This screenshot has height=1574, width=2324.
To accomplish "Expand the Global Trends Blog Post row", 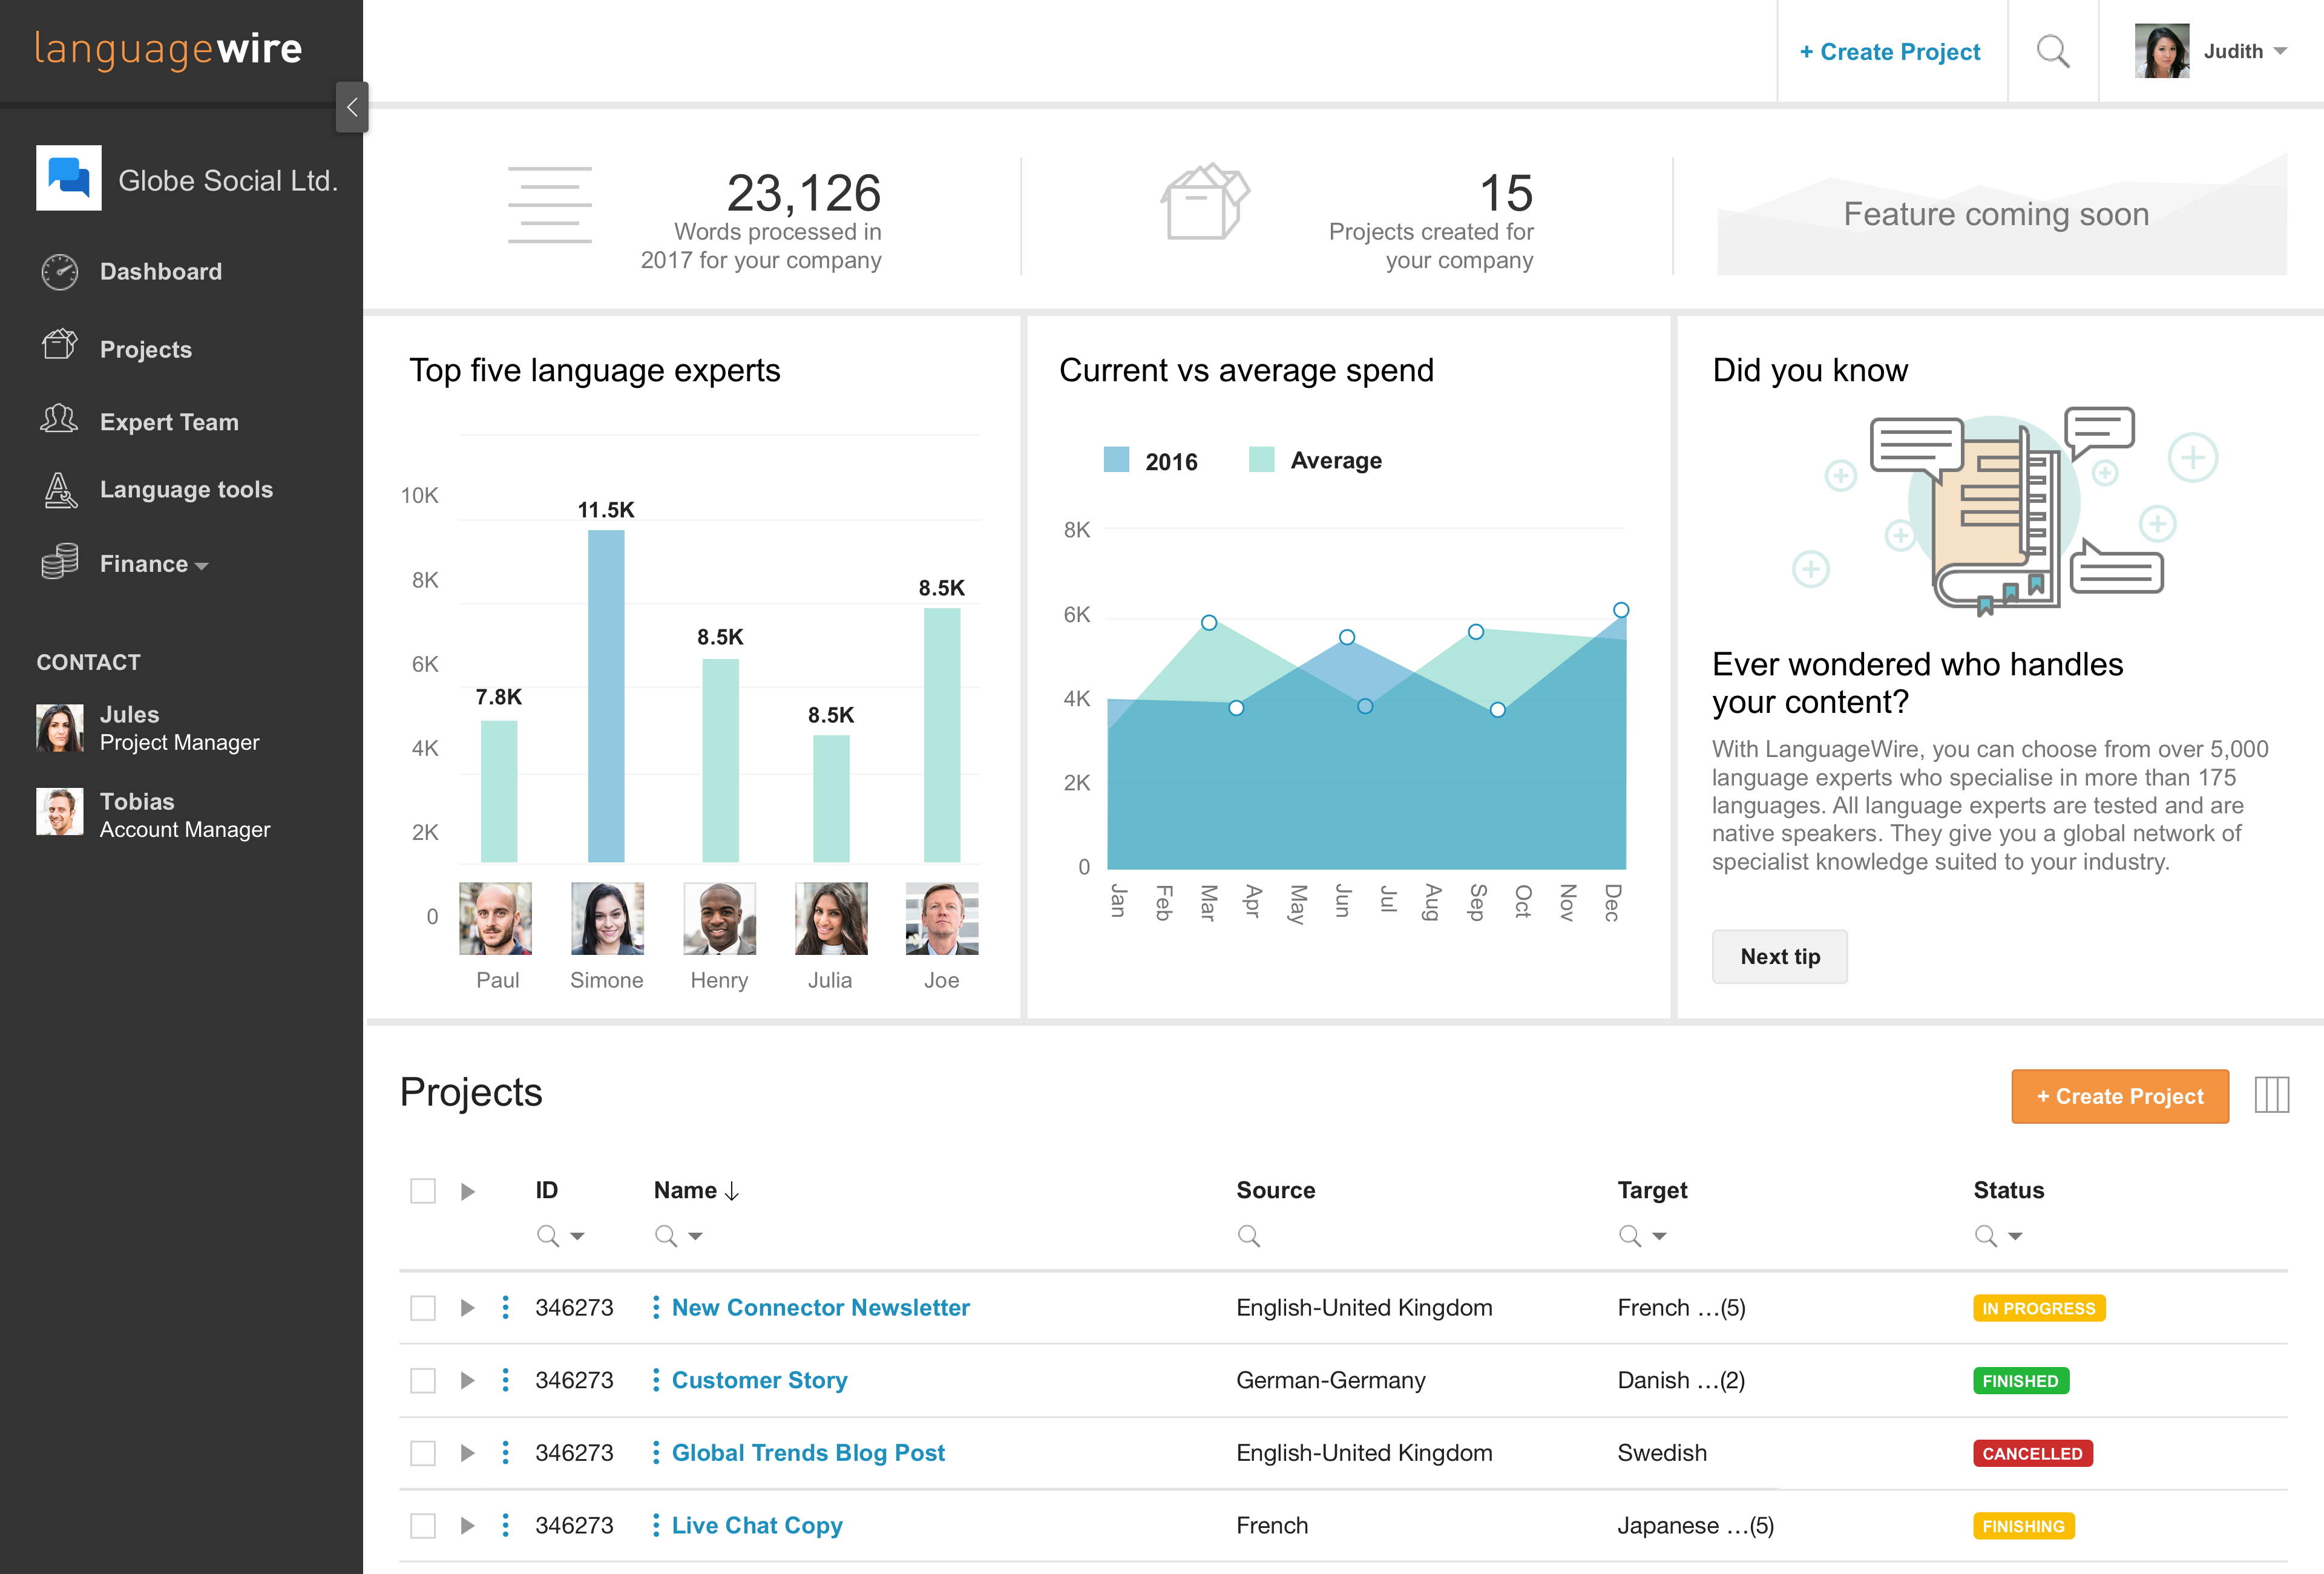I will click(x=467, y=1453).
